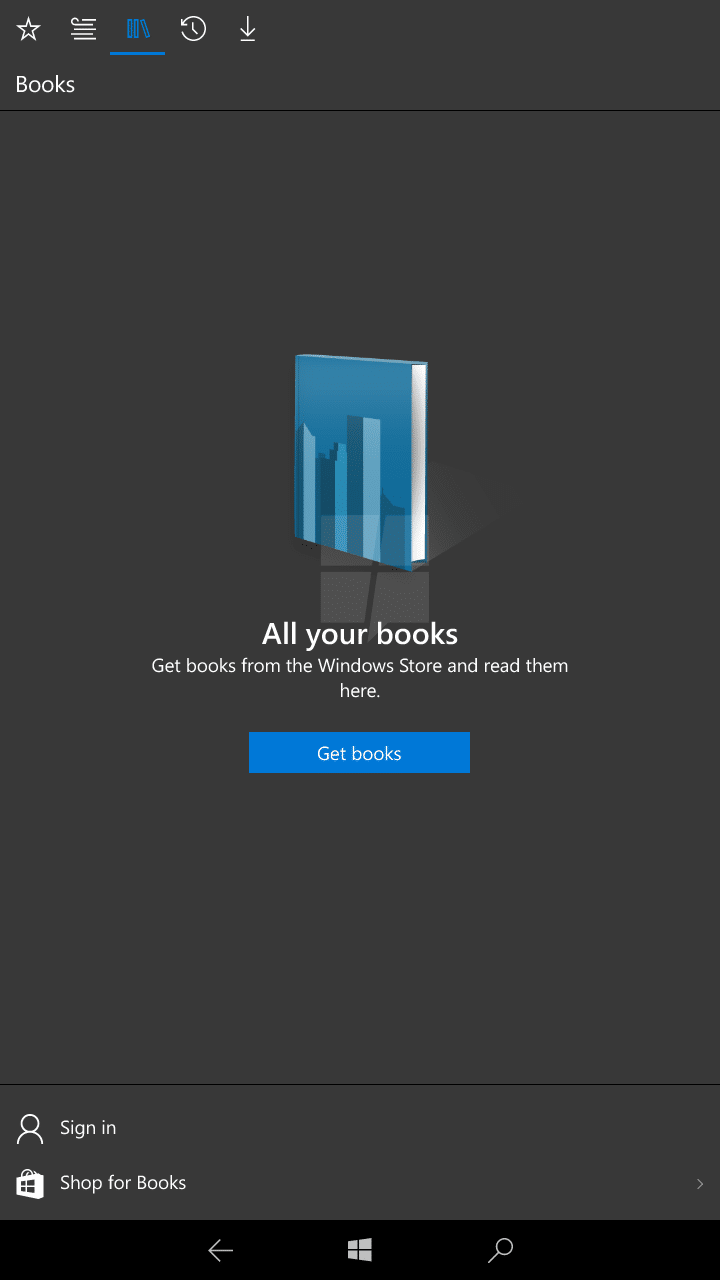This screenshot has height=1280, width=720.
Task: Click the blue book illustration
Action: pyautogui.click(x=362, y=463)
